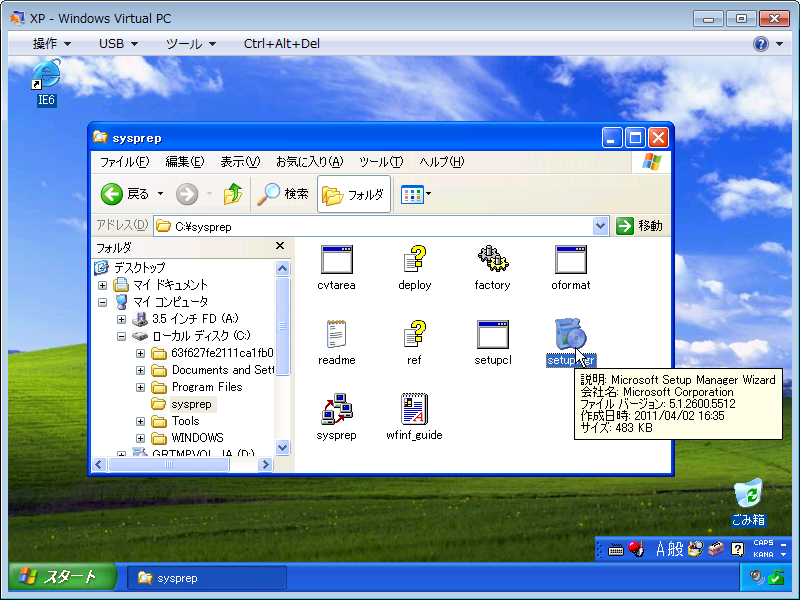Open the Help menu in Explorer
The height and width of the screenshot is (600, 800).
441,162
